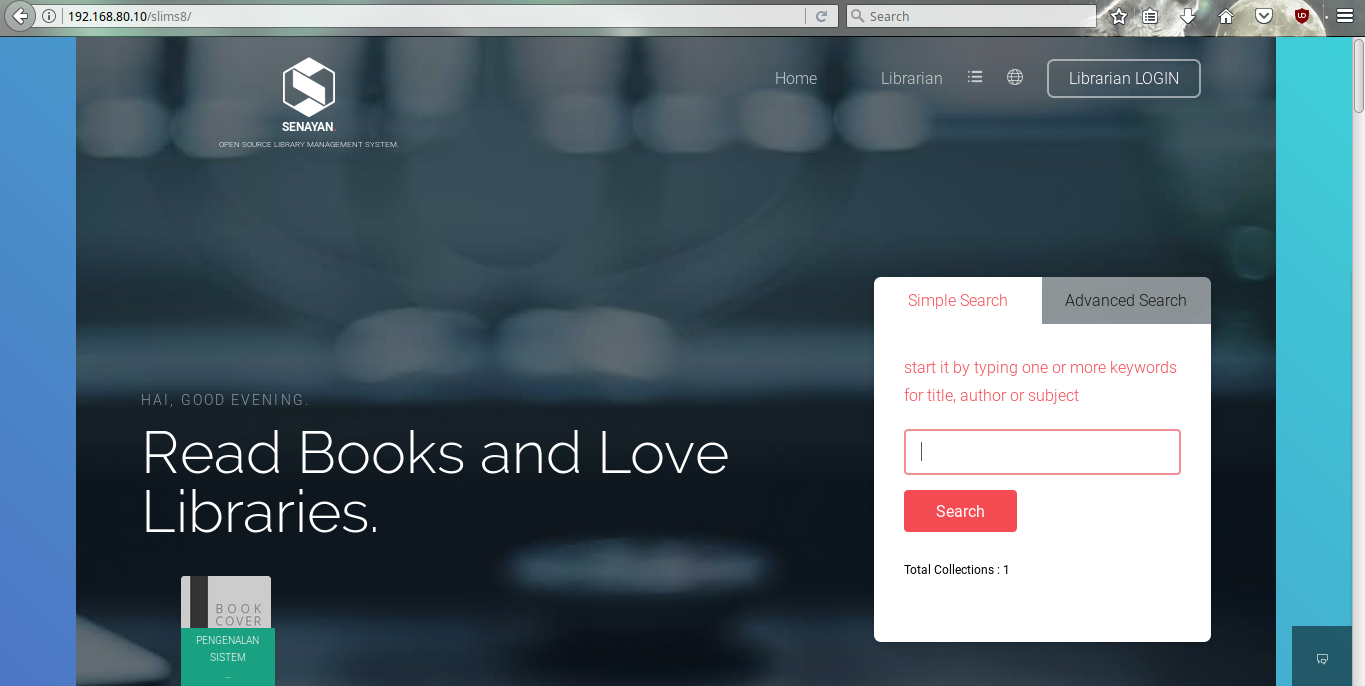Viewport: 1365px width, 686px height.
Task: Open the browser hamburger menu
Action: (1345, 16)
